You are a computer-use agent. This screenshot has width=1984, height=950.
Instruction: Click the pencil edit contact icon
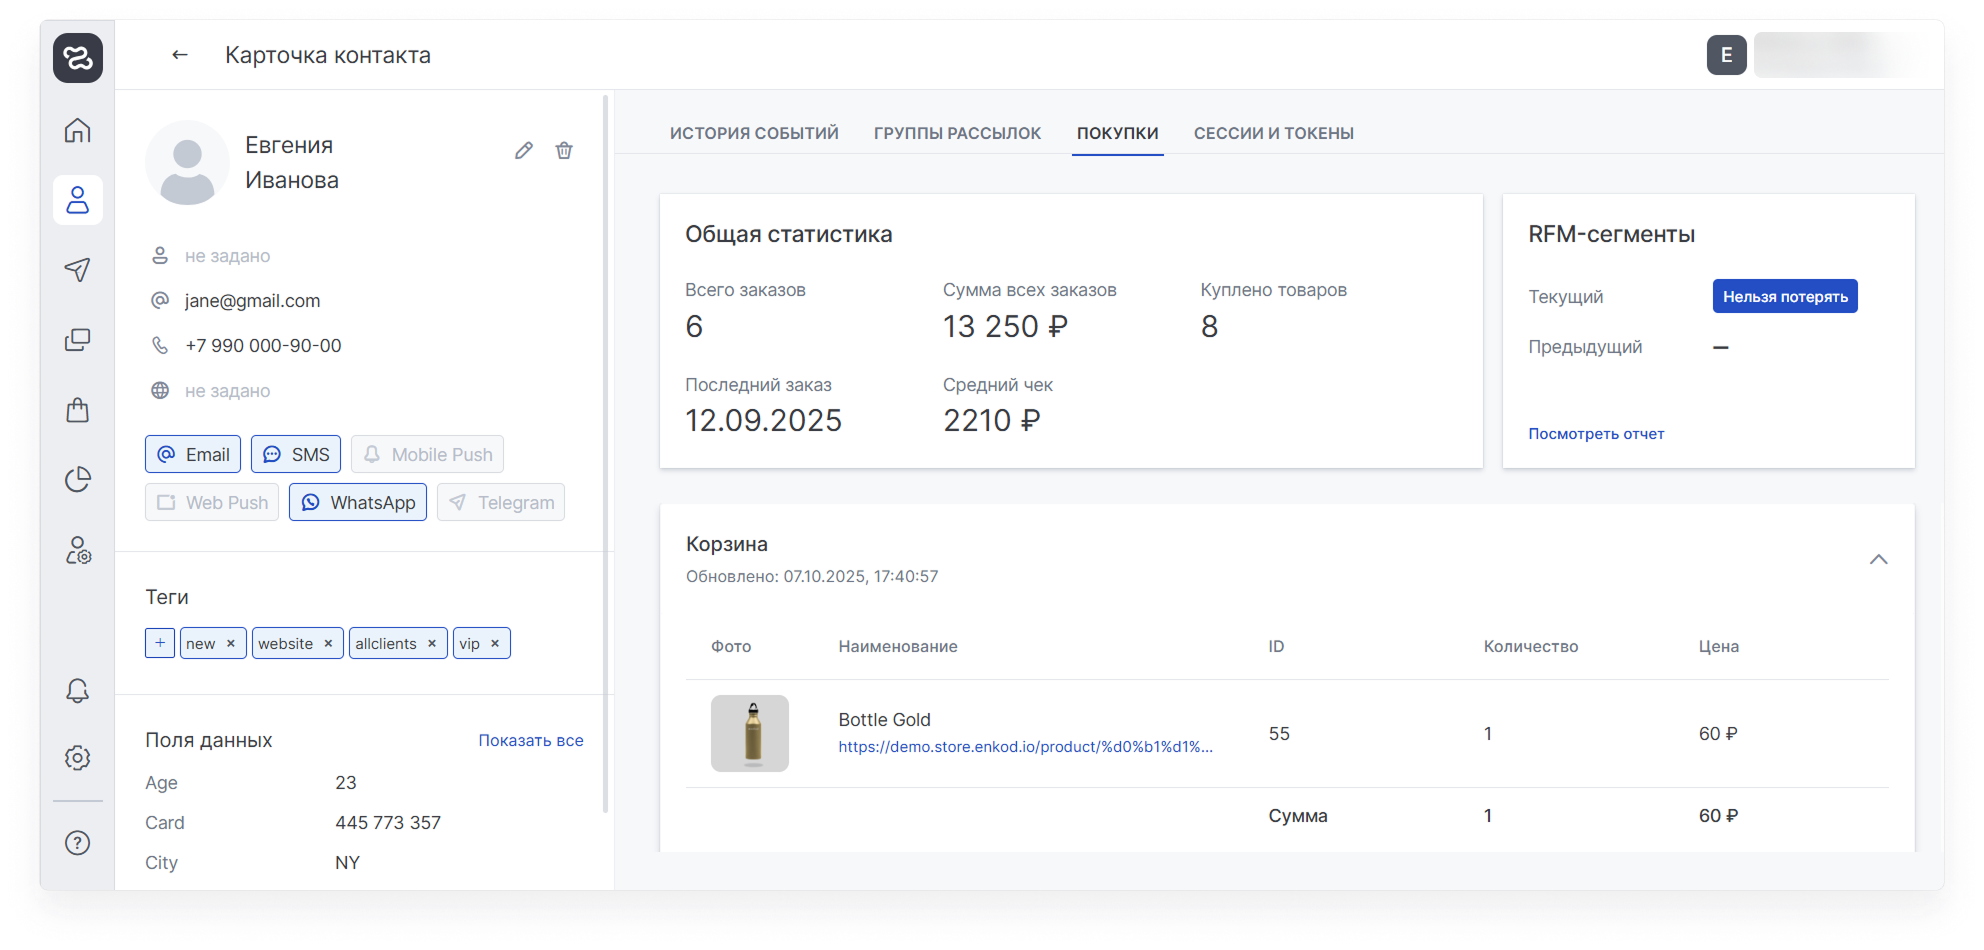(x=524, y=151)
